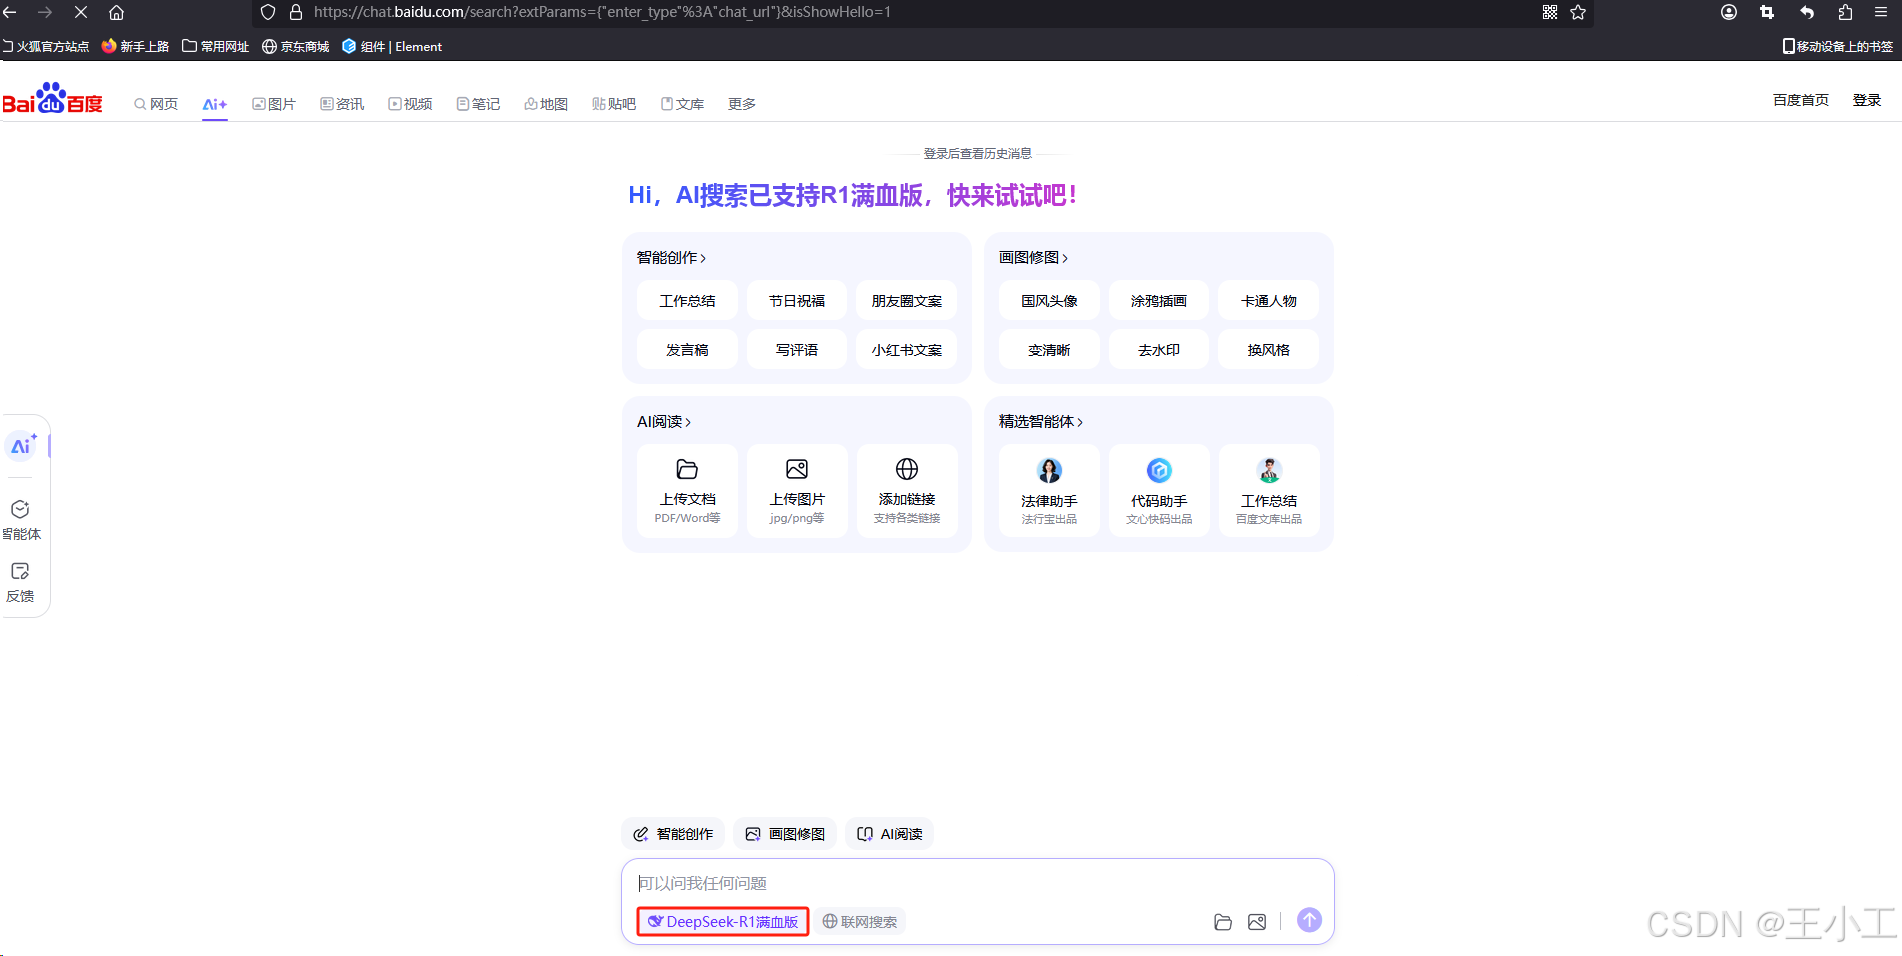
Task: Click the crop screenshot toolbar icon
Action: (1767, 12)
